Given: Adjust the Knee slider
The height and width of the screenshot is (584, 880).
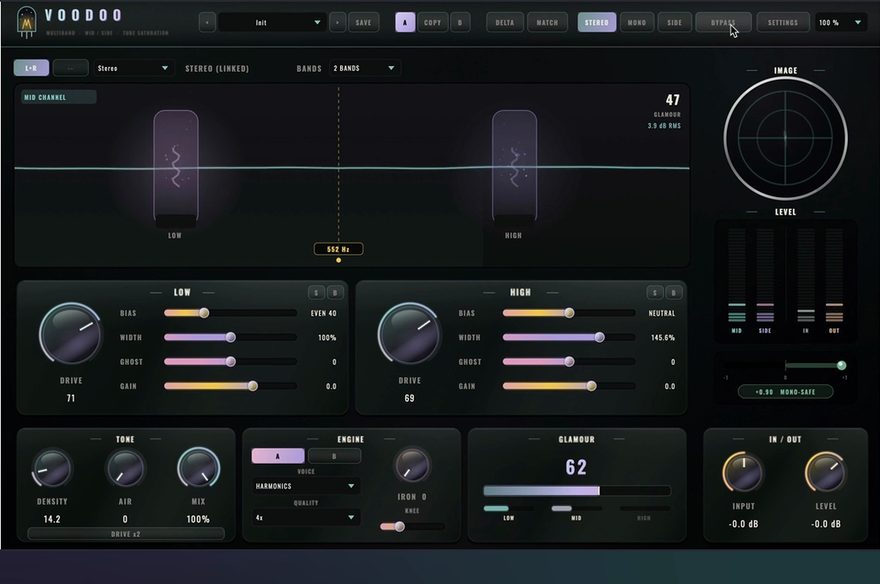Looking at the screenshot, I should coord(412,526).
